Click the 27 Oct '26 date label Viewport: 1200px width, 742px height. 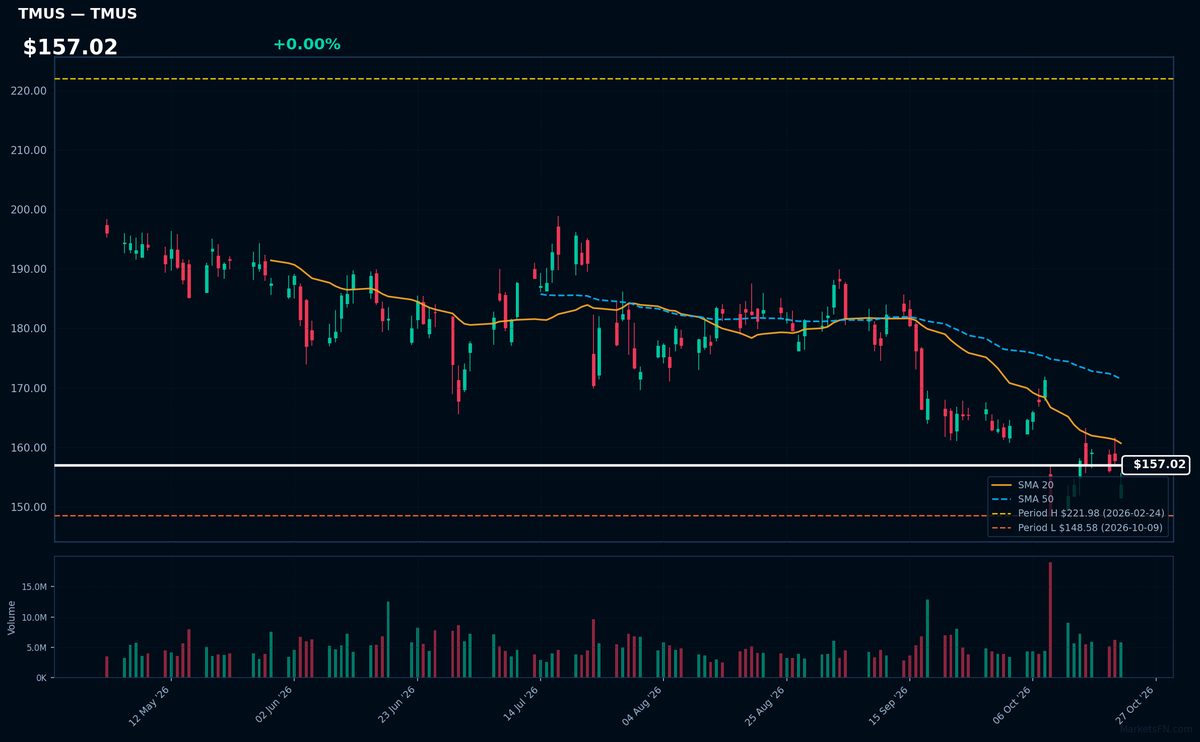pos(1136,705)
